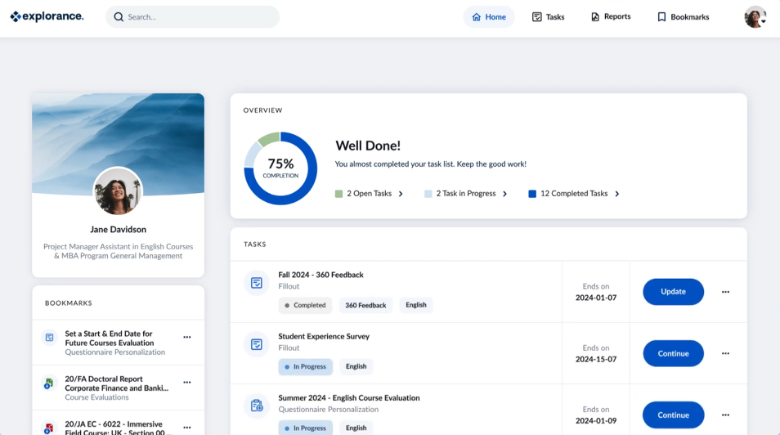The width and height of the screenshot is (780, 435).
Task: Click the search magnifier icon
Action: click(x=118, y=17)
